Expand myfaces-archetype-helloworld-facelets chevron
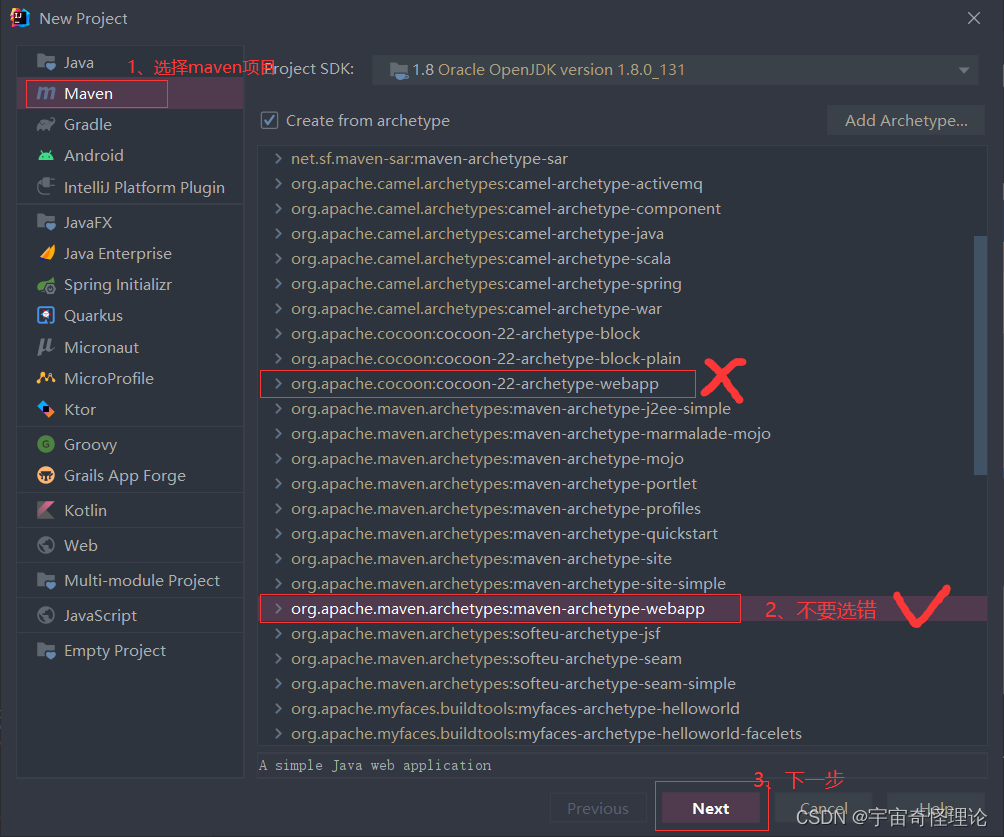 (x=278, y=733)
